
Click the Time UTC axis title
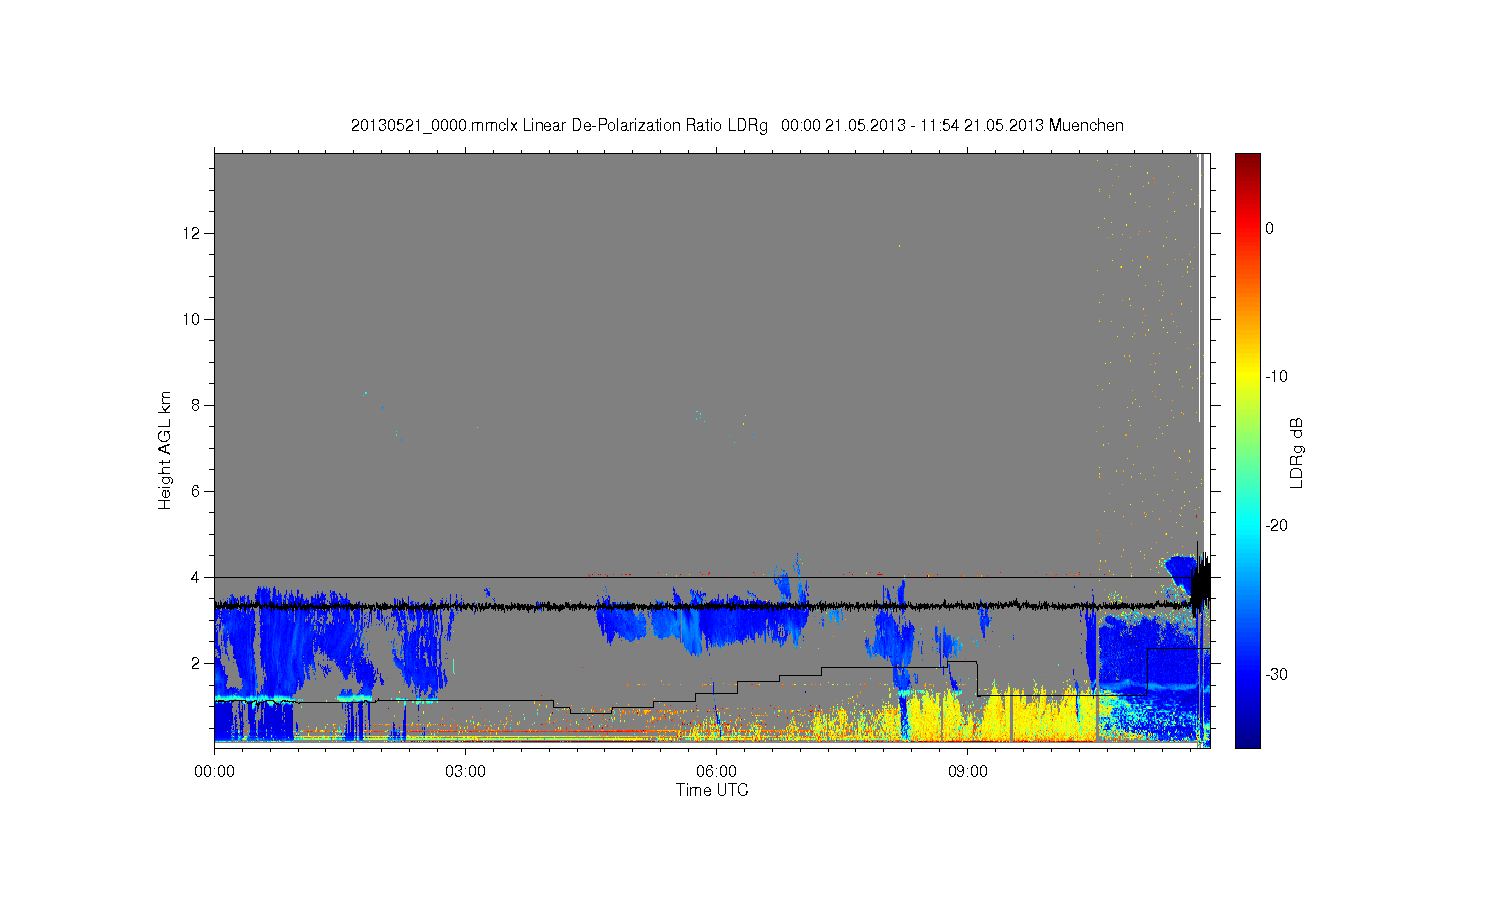pos(712,790)
